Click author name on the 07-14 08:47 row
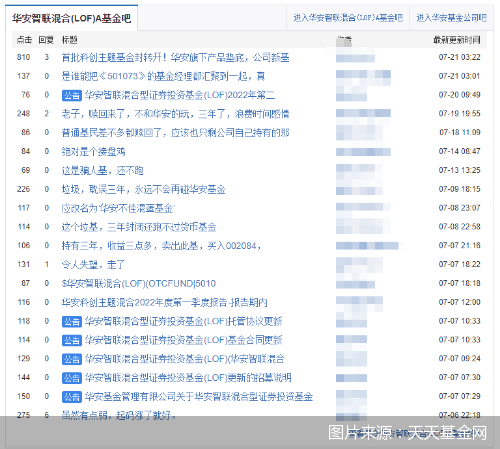 363,152
